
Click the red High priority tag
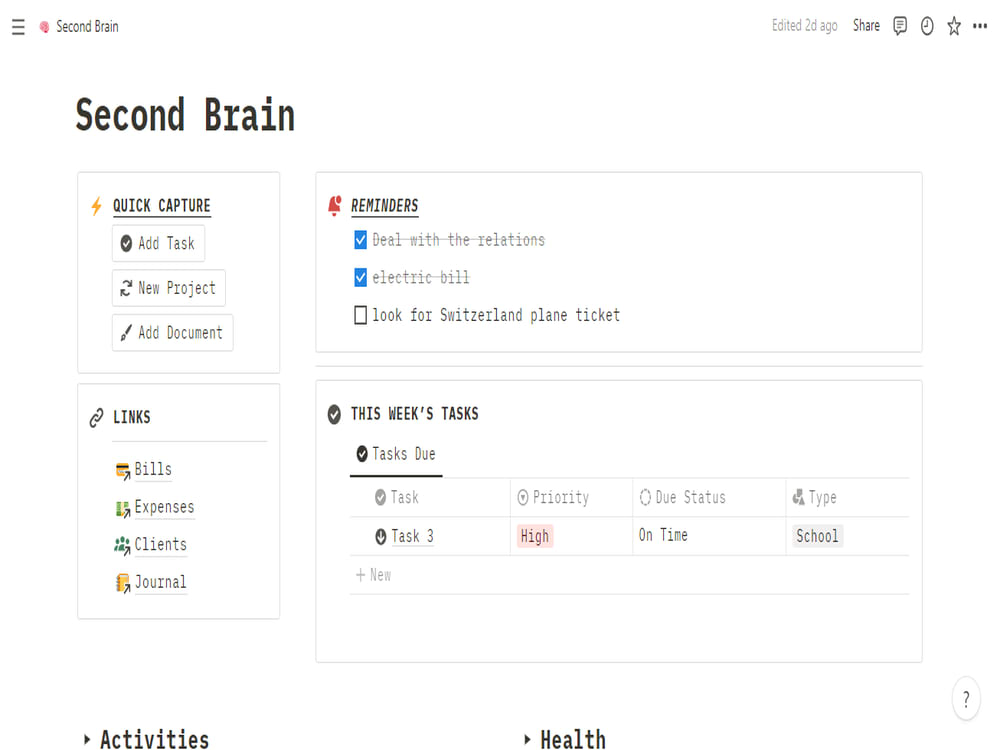[x=535, y=536]
